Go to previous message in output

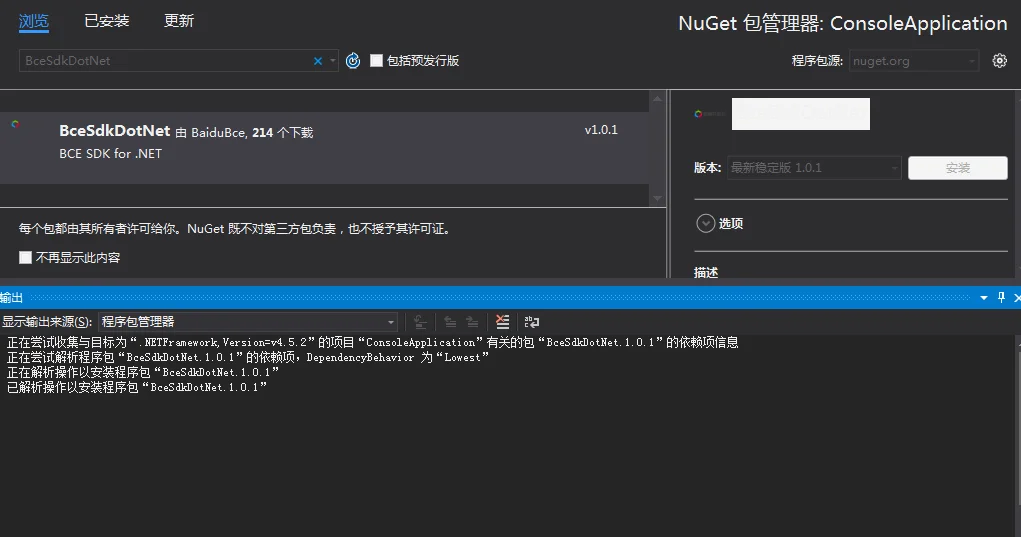tap(450, 322)
